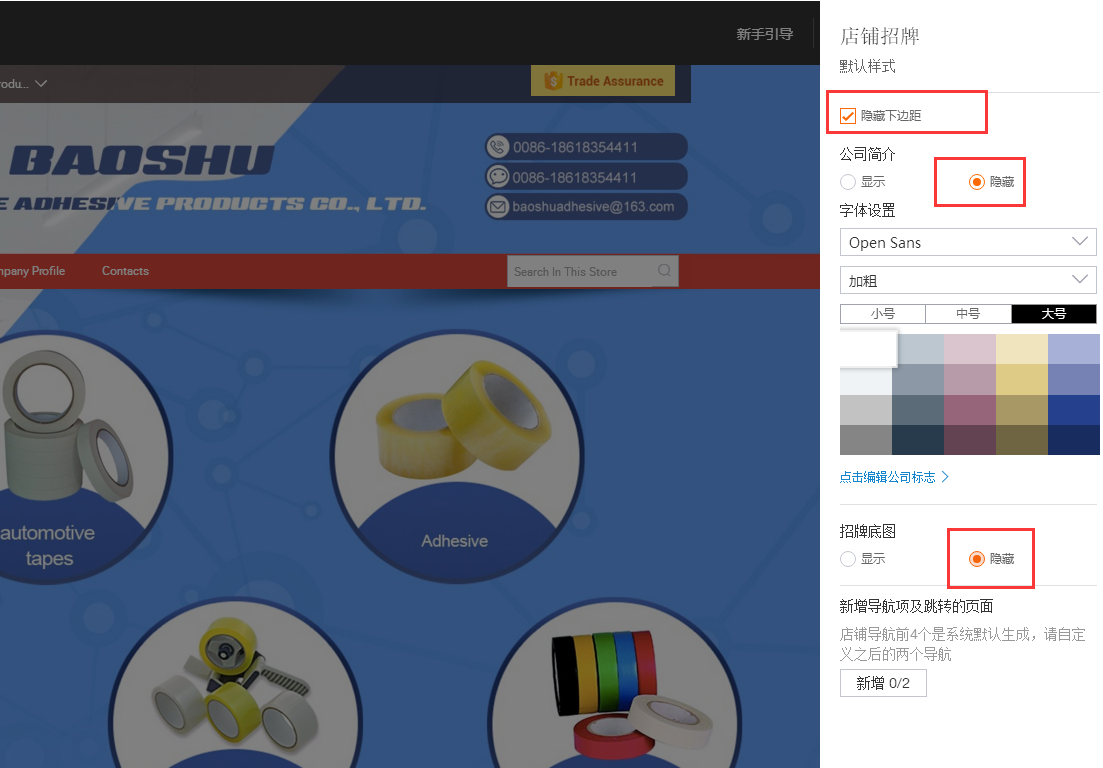The height and width of the screenshot is (768, 1103).
Task: Click the 字体设置 section label
Action: coord(867,210)
